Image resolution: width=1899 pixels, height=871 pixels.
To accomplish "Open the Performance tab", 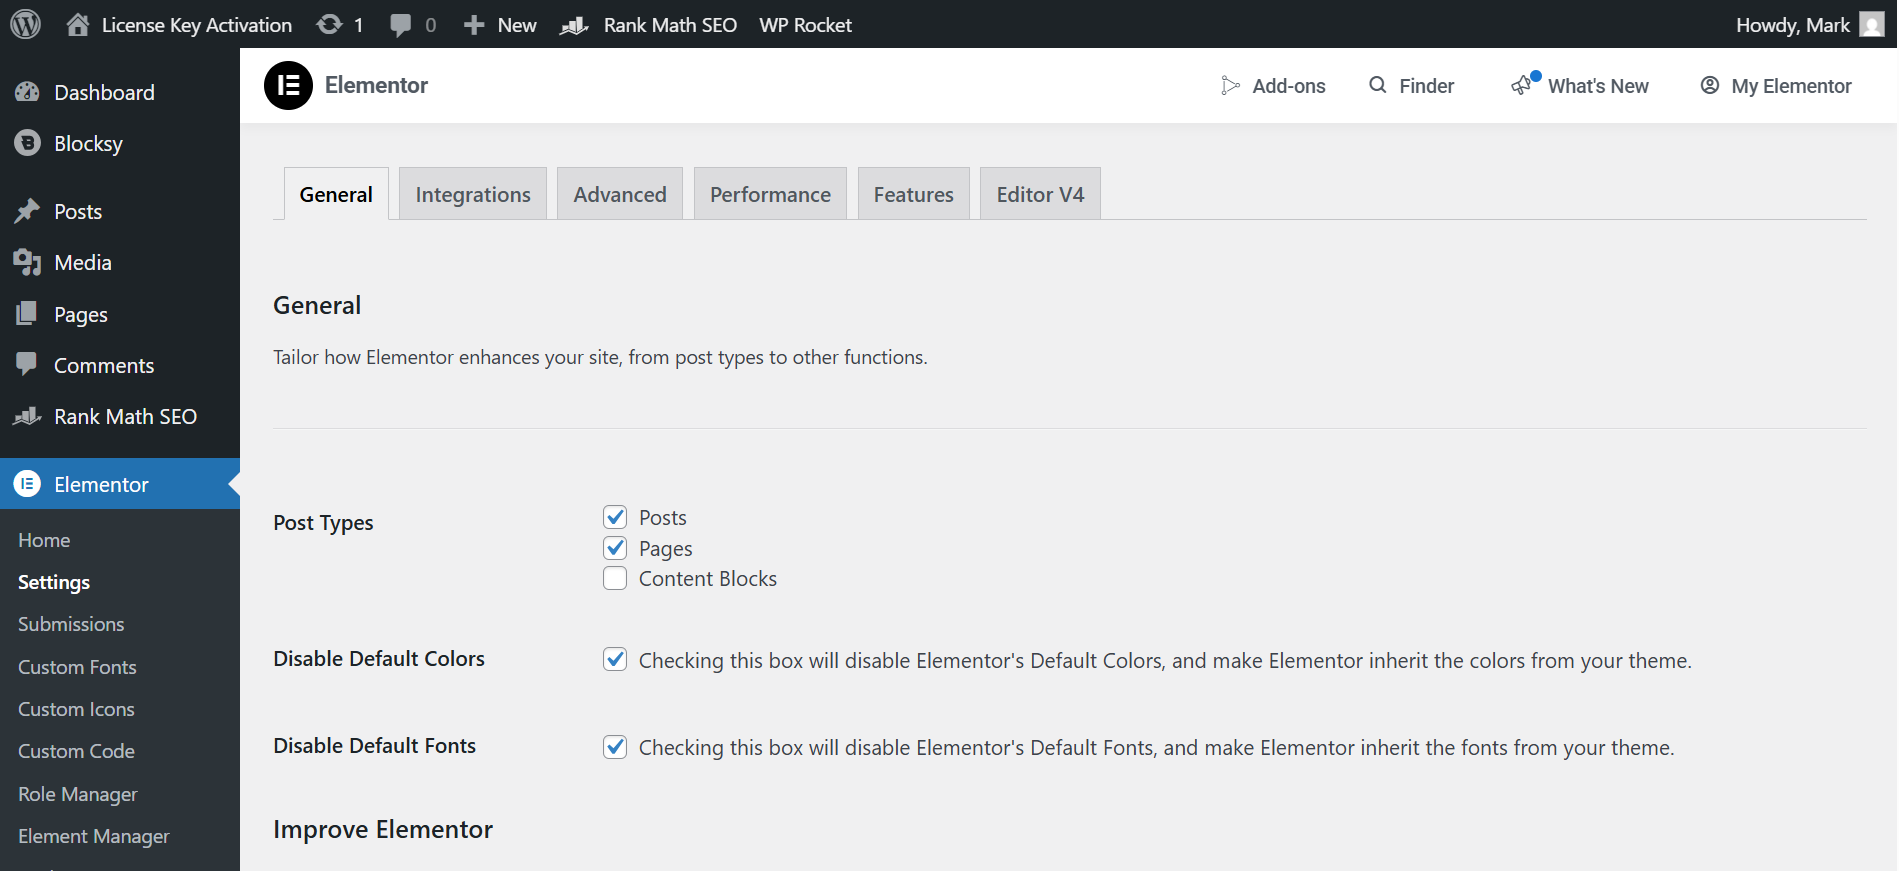I will (x=770, y=194).
